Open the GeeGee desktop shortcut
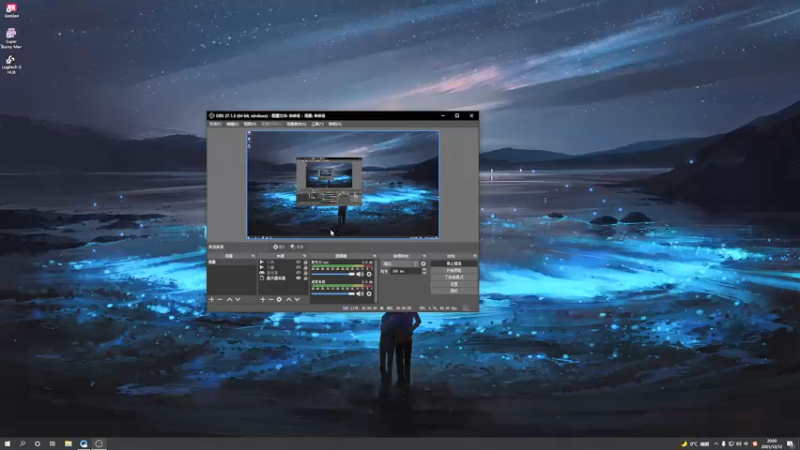The image size is (800, 450). pyautogui.click(x=11, y=10)
